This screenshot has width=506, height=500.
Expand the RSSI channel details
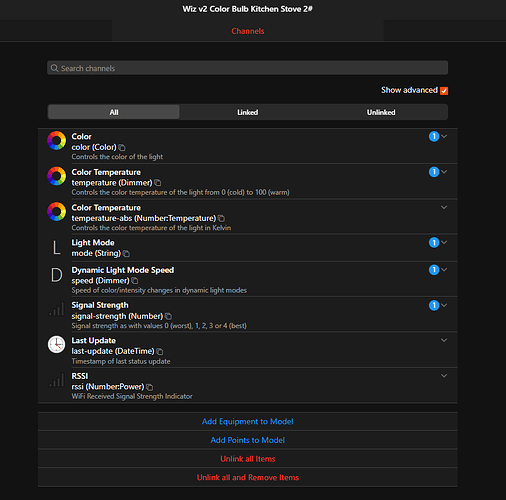coord(444,376)
